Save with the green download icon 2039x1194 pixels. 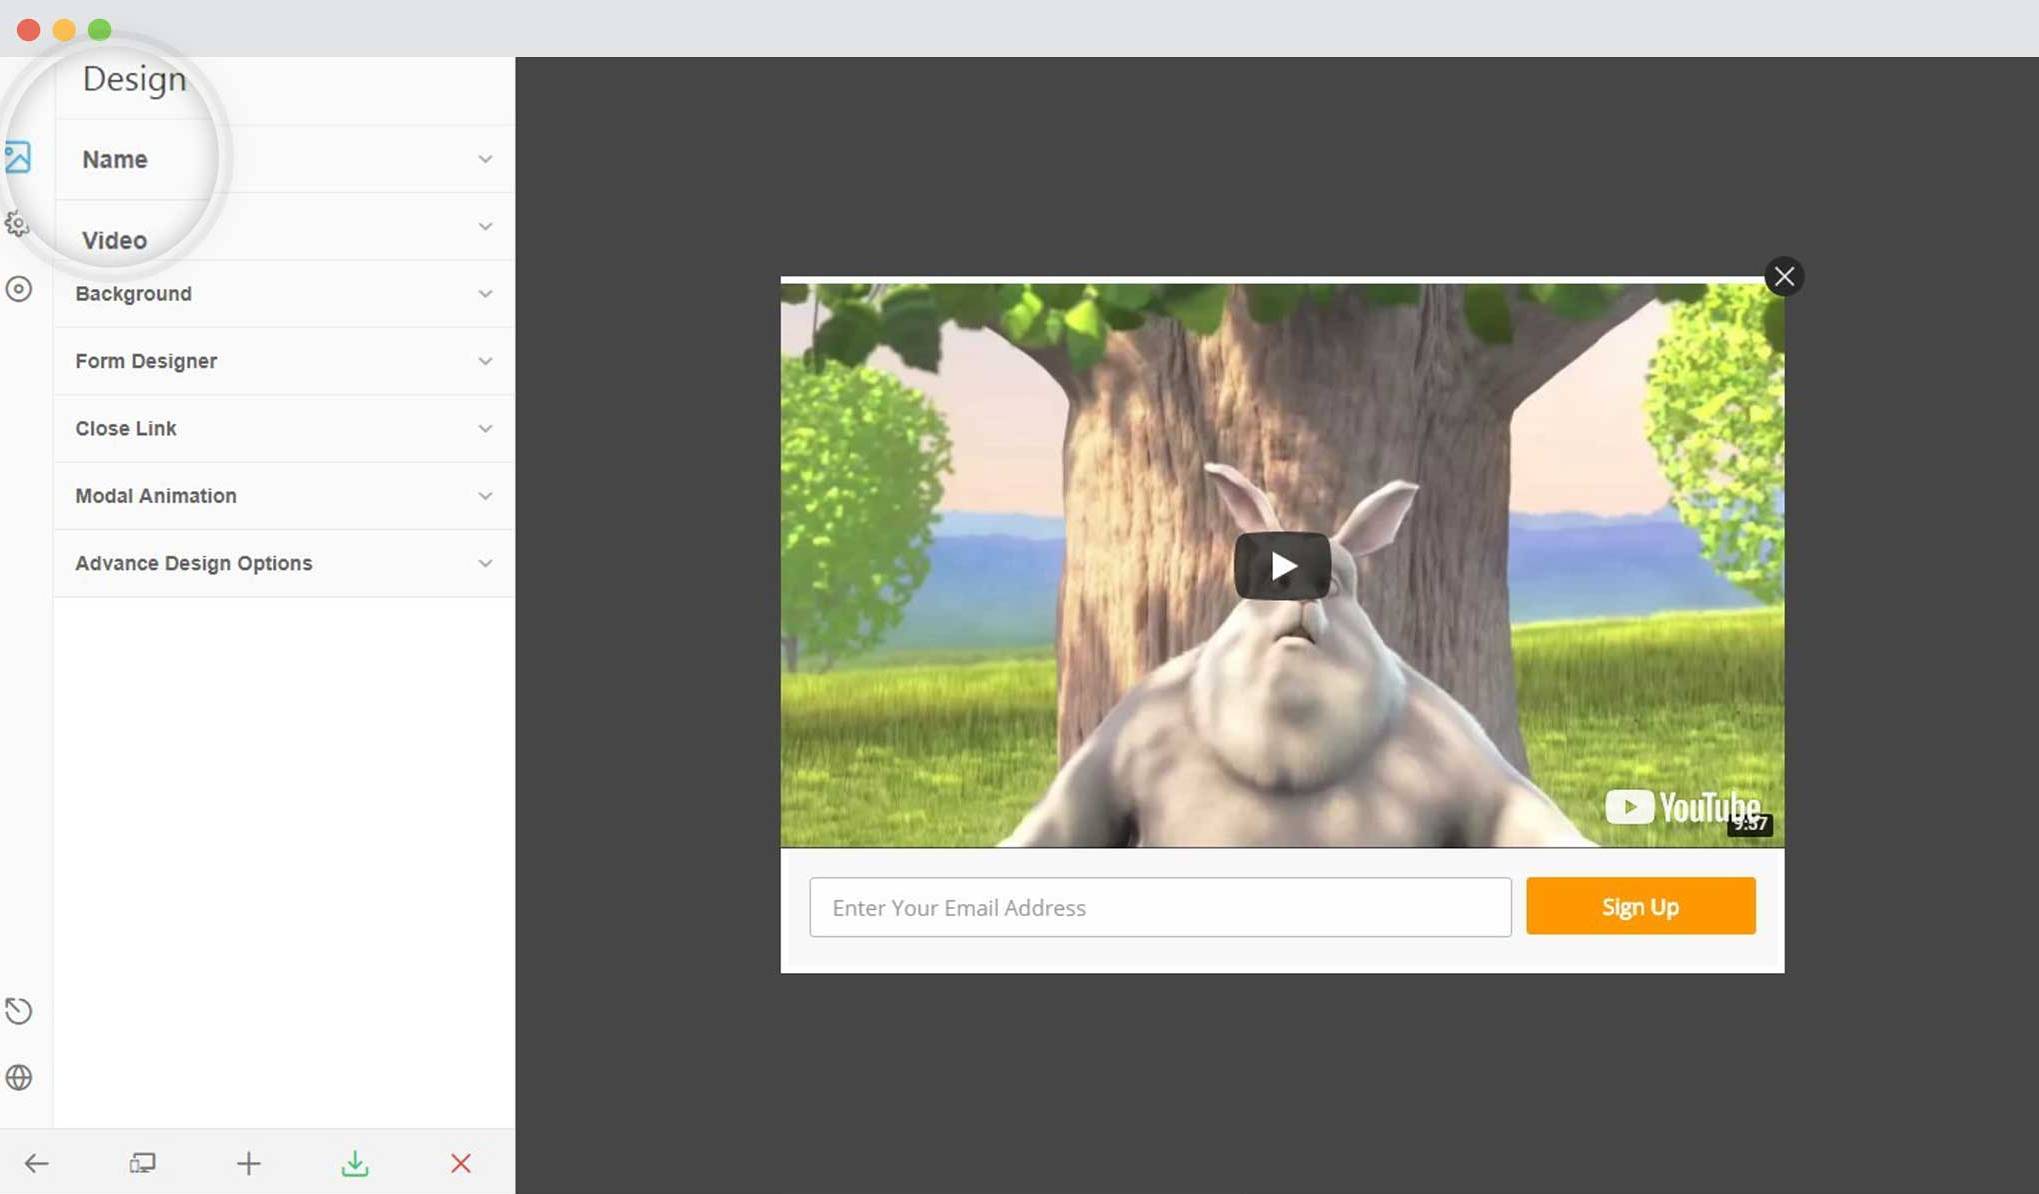click(x=355, y=1163)
